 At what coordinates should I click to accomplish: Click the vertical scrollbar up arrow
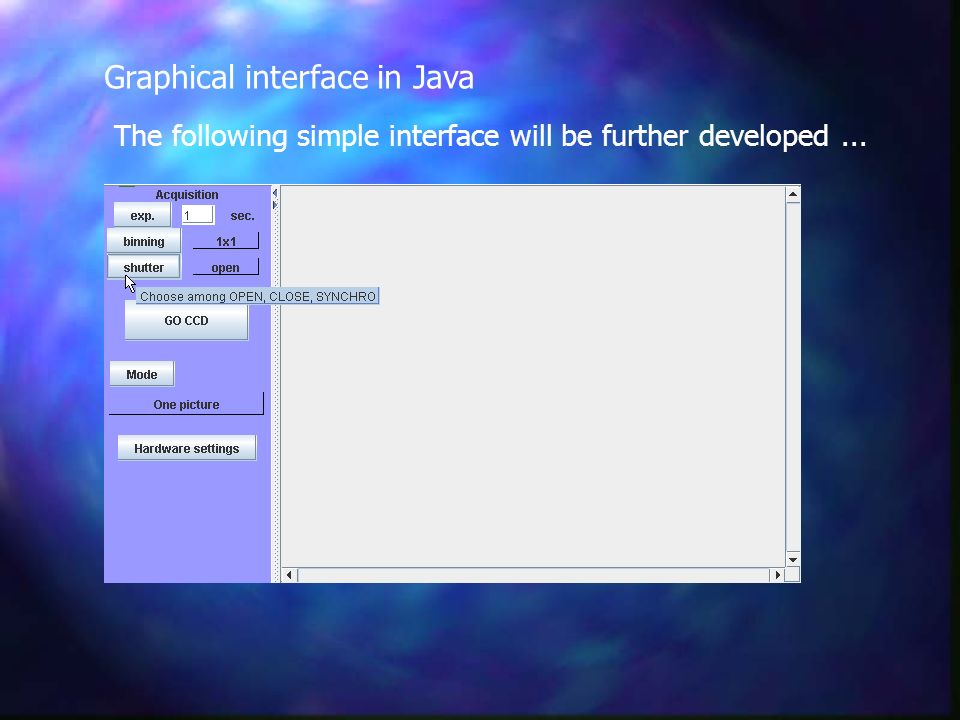(793, 195)
